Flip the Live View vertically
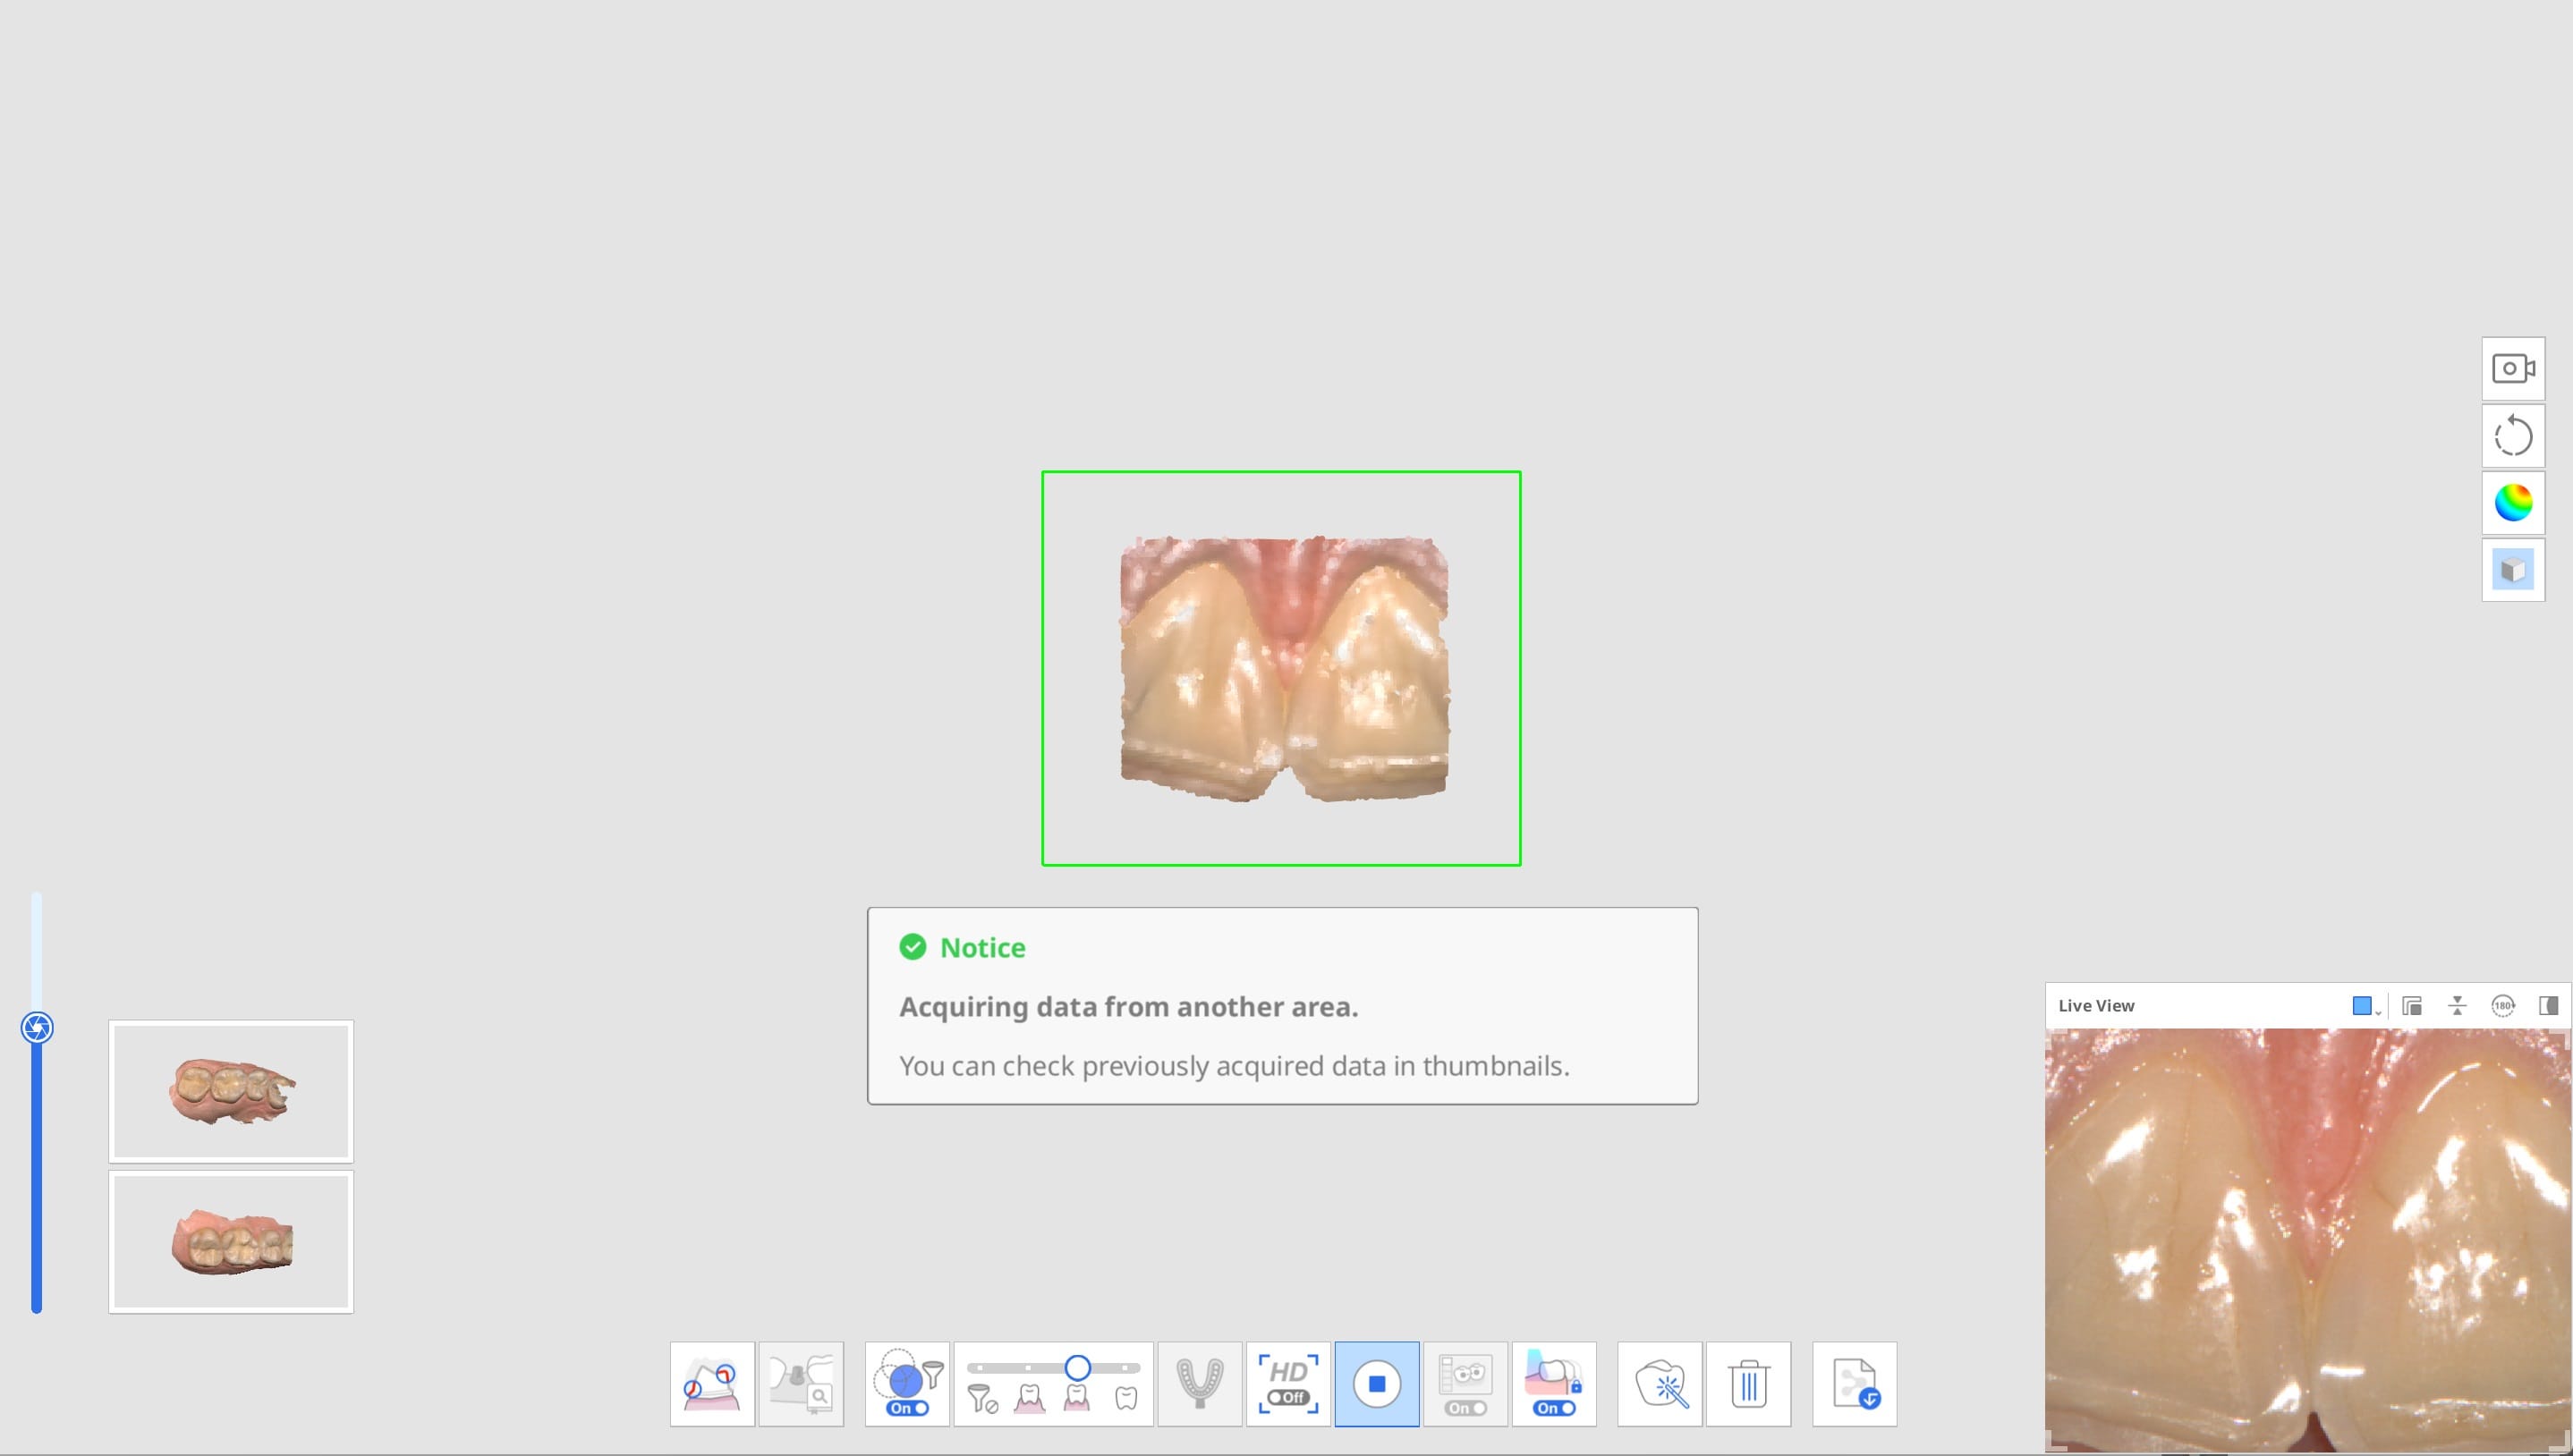Screen dimensions: 2573x1456 pos(2458,1005)
